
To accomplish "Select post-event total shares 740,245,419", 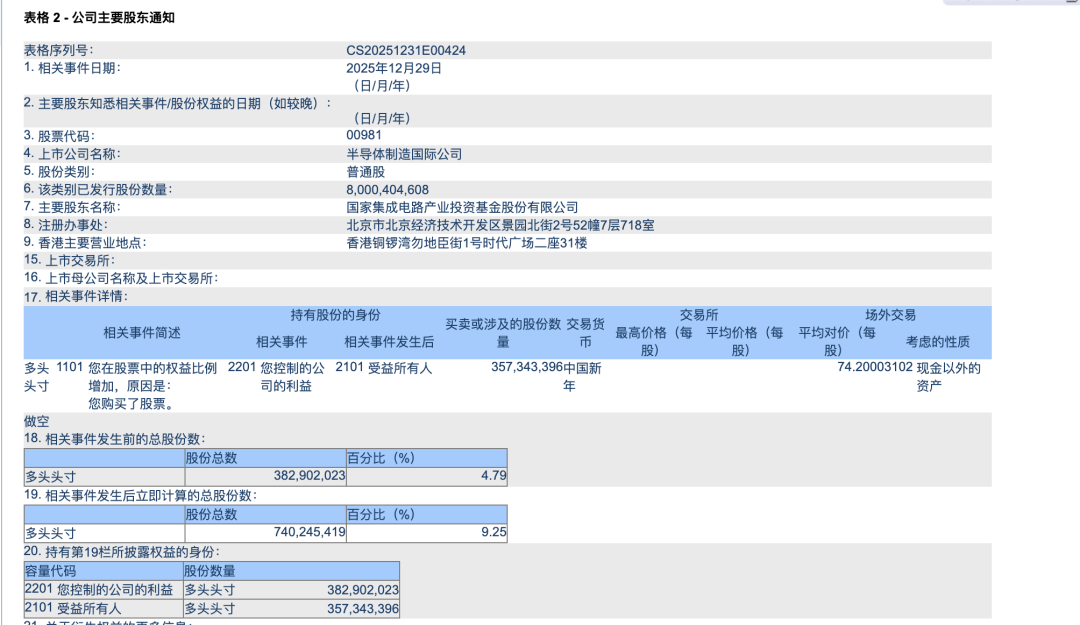I will pyautogui.click(x=309, y=532).
